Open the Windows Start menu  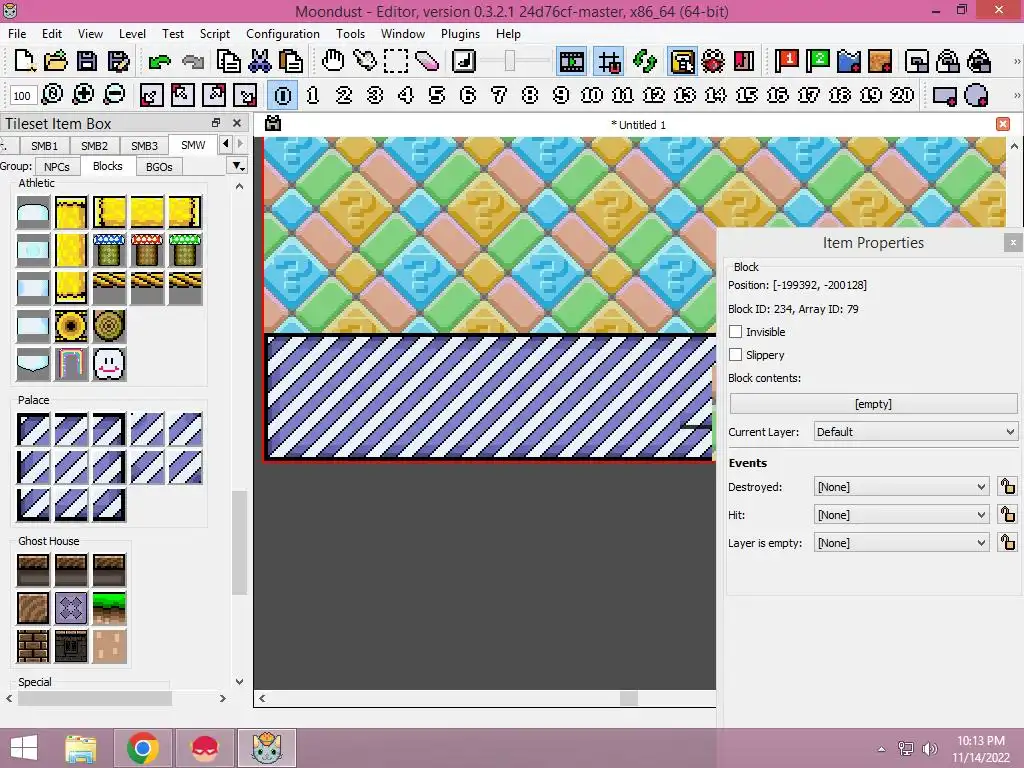24,748
